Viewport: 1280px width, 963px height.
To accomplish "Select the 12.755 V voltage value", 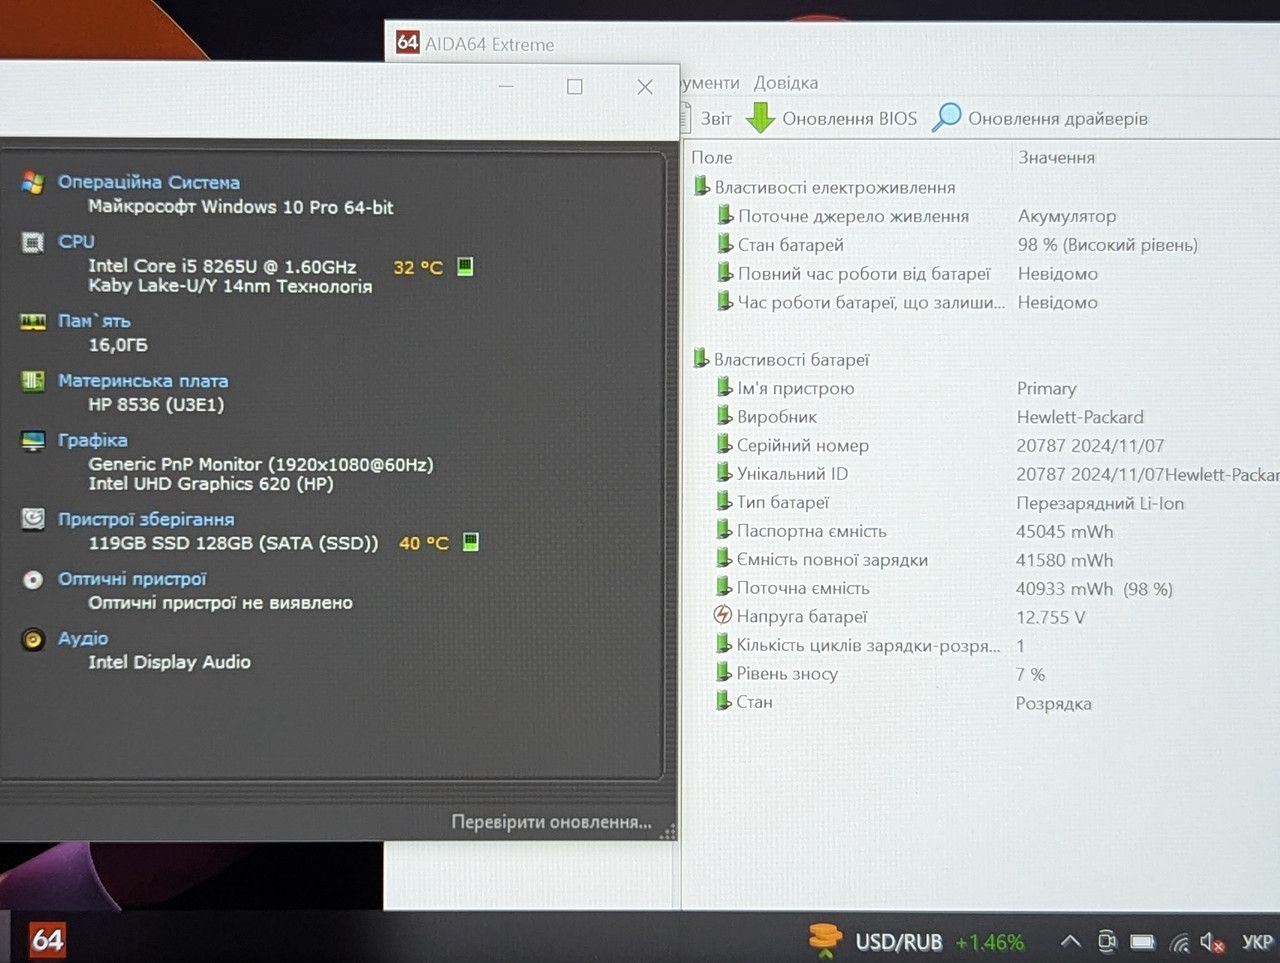I will [1051, 617].
